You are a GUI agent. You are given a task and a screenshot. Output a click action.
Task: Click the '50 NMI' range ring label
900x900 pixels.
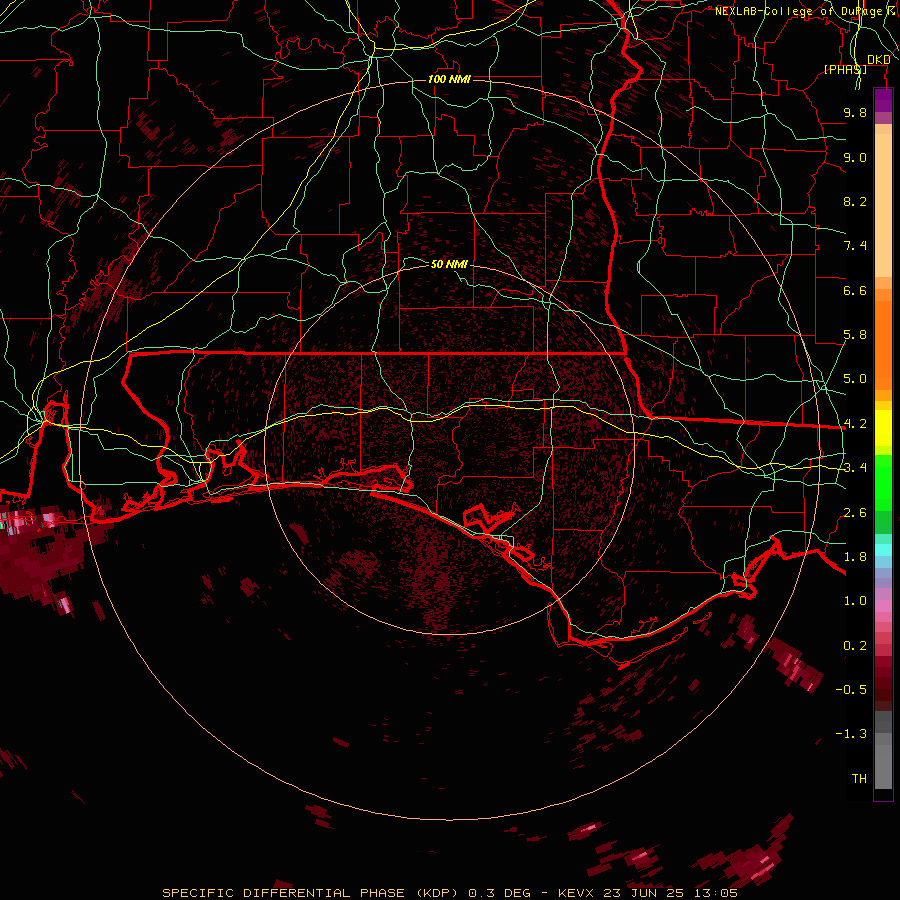pyautogui.click(x=449, y=264)
